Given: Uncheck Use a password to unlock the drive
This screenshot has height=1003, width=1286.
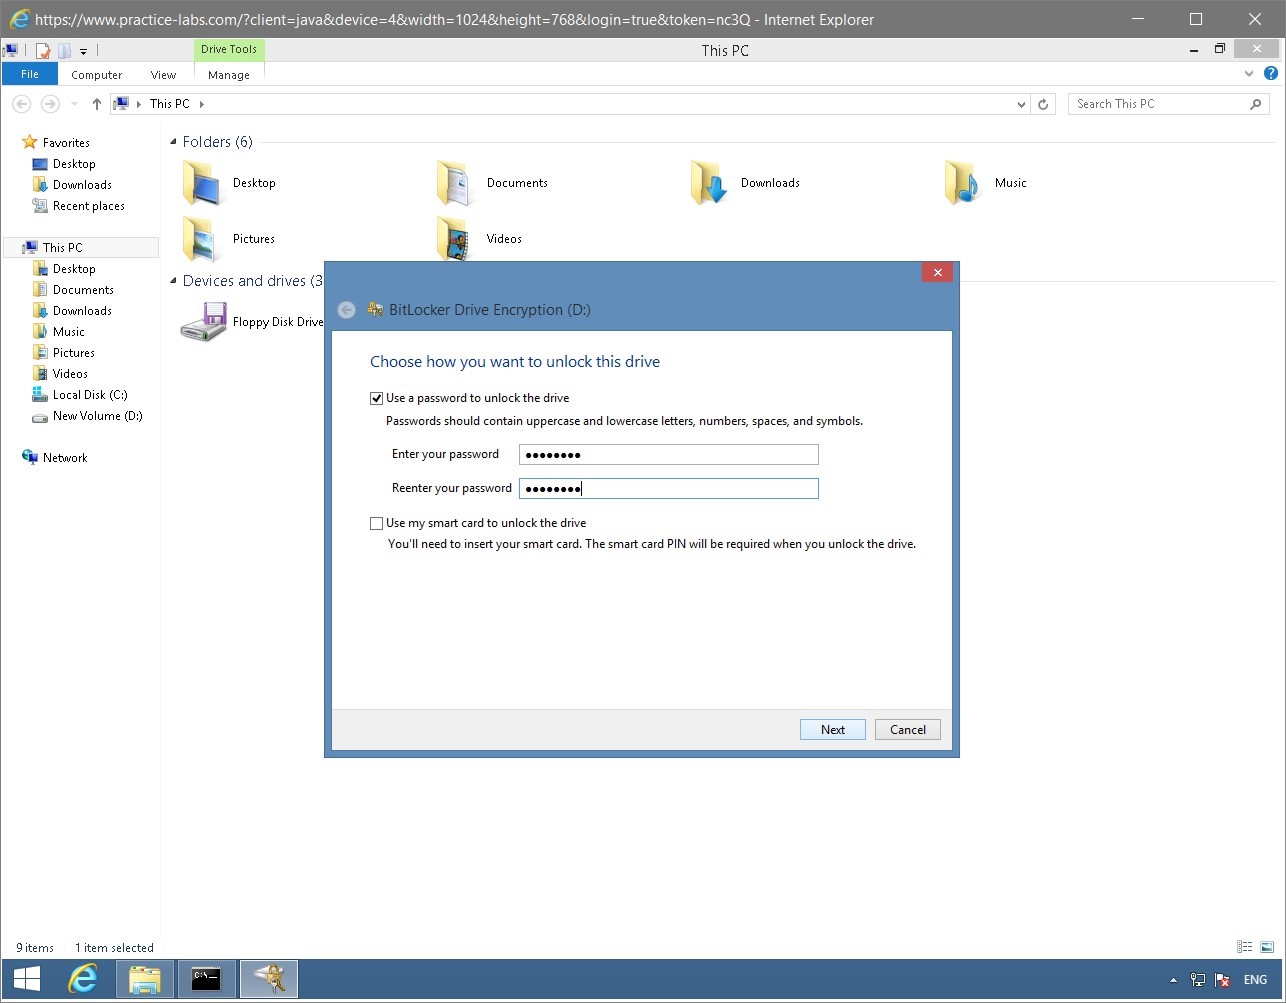Looking at the screenshot, I should 376,397.
